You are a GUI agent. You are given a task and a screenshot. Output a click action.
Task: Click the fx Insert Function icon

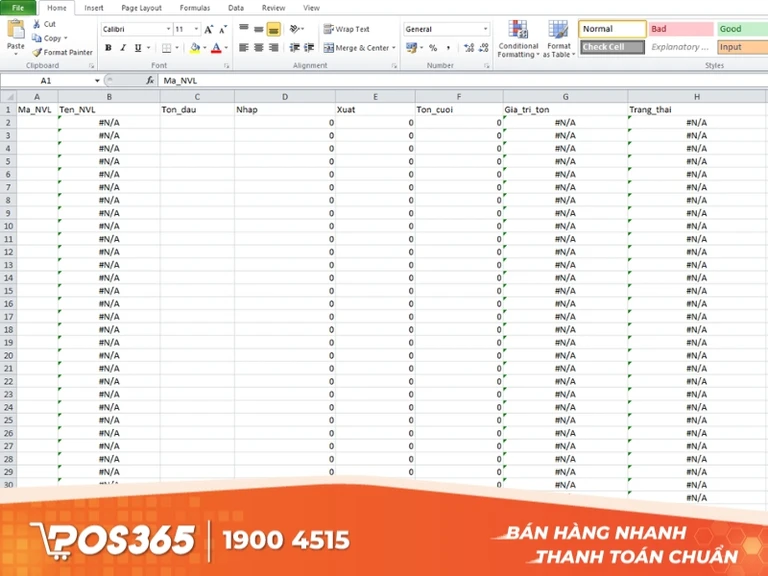point(150,81)
